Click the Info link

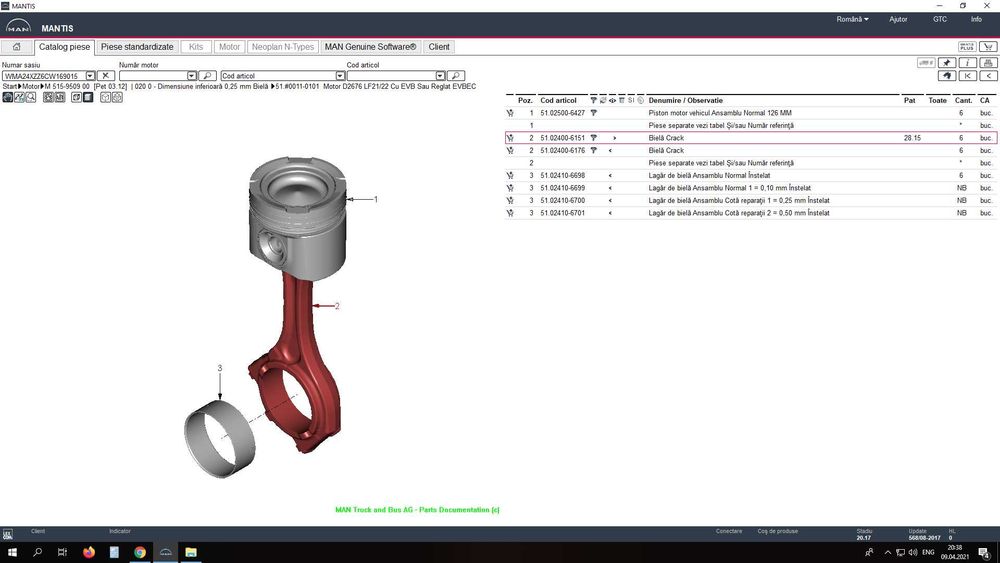tap(976, 19)
